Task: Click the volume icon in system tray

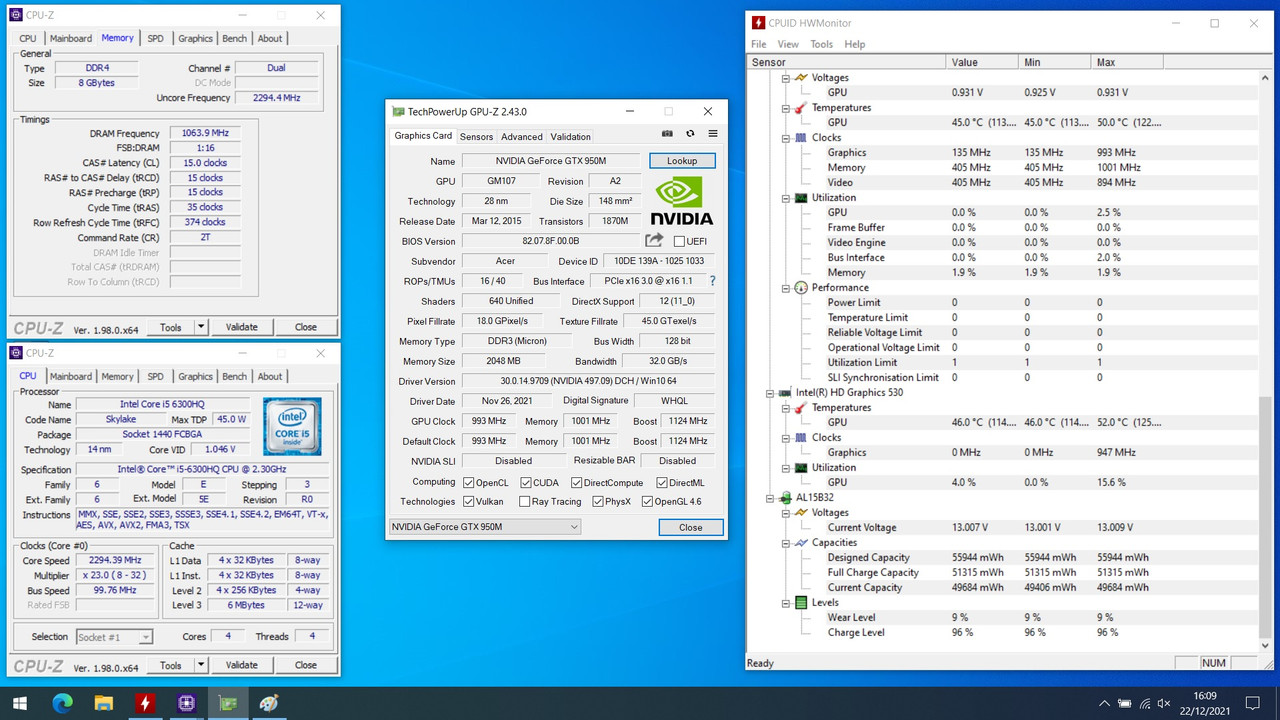Action: 1164,703
